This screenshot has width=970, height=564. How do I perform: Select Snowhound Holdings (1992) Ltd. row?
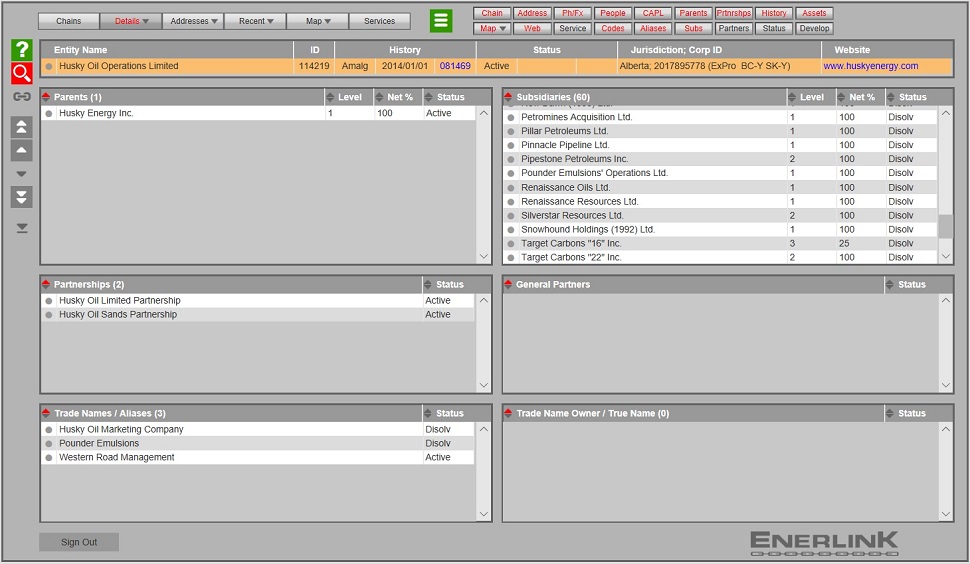coord(721,229)
